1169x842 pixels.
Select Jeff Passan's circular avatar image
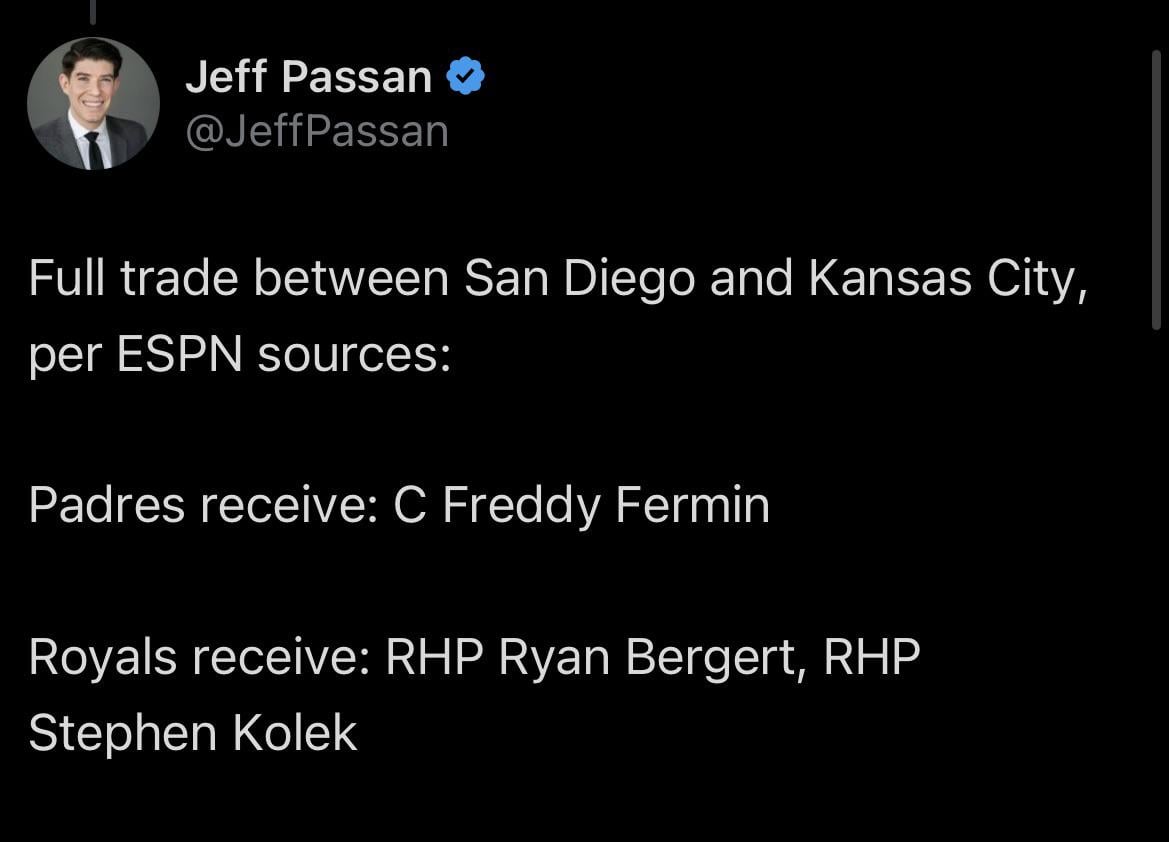92,103
